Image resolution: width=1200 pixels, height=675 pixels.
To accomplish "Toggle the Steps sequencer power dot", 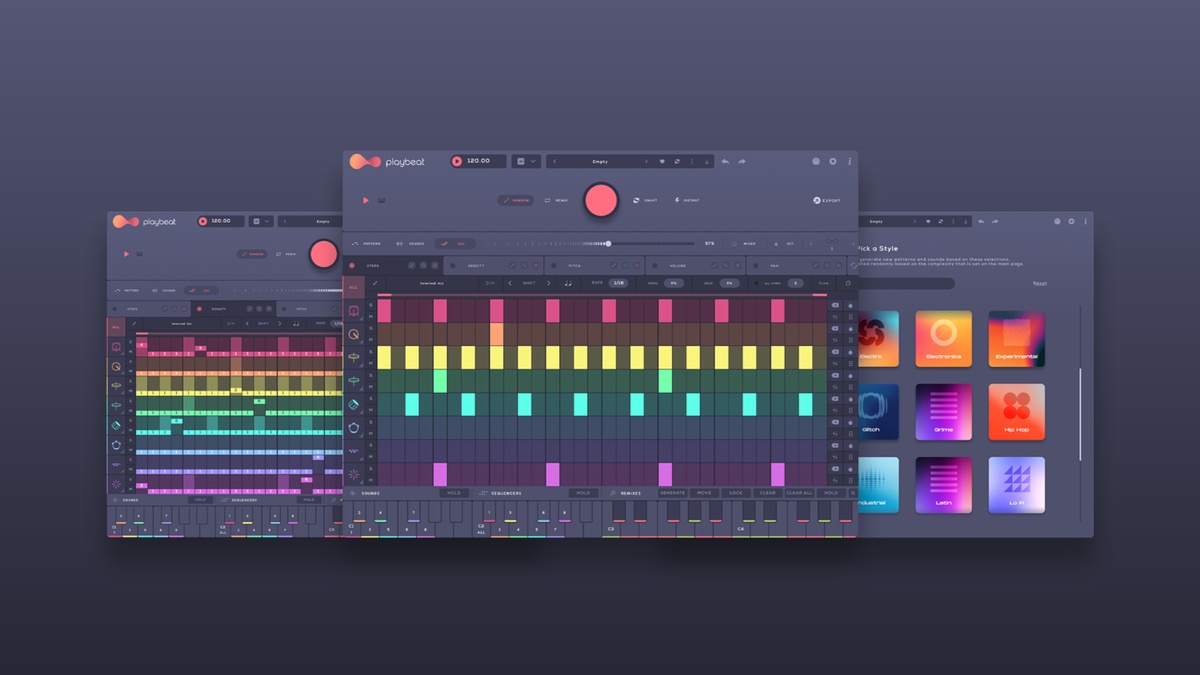I will coord(352,265).
